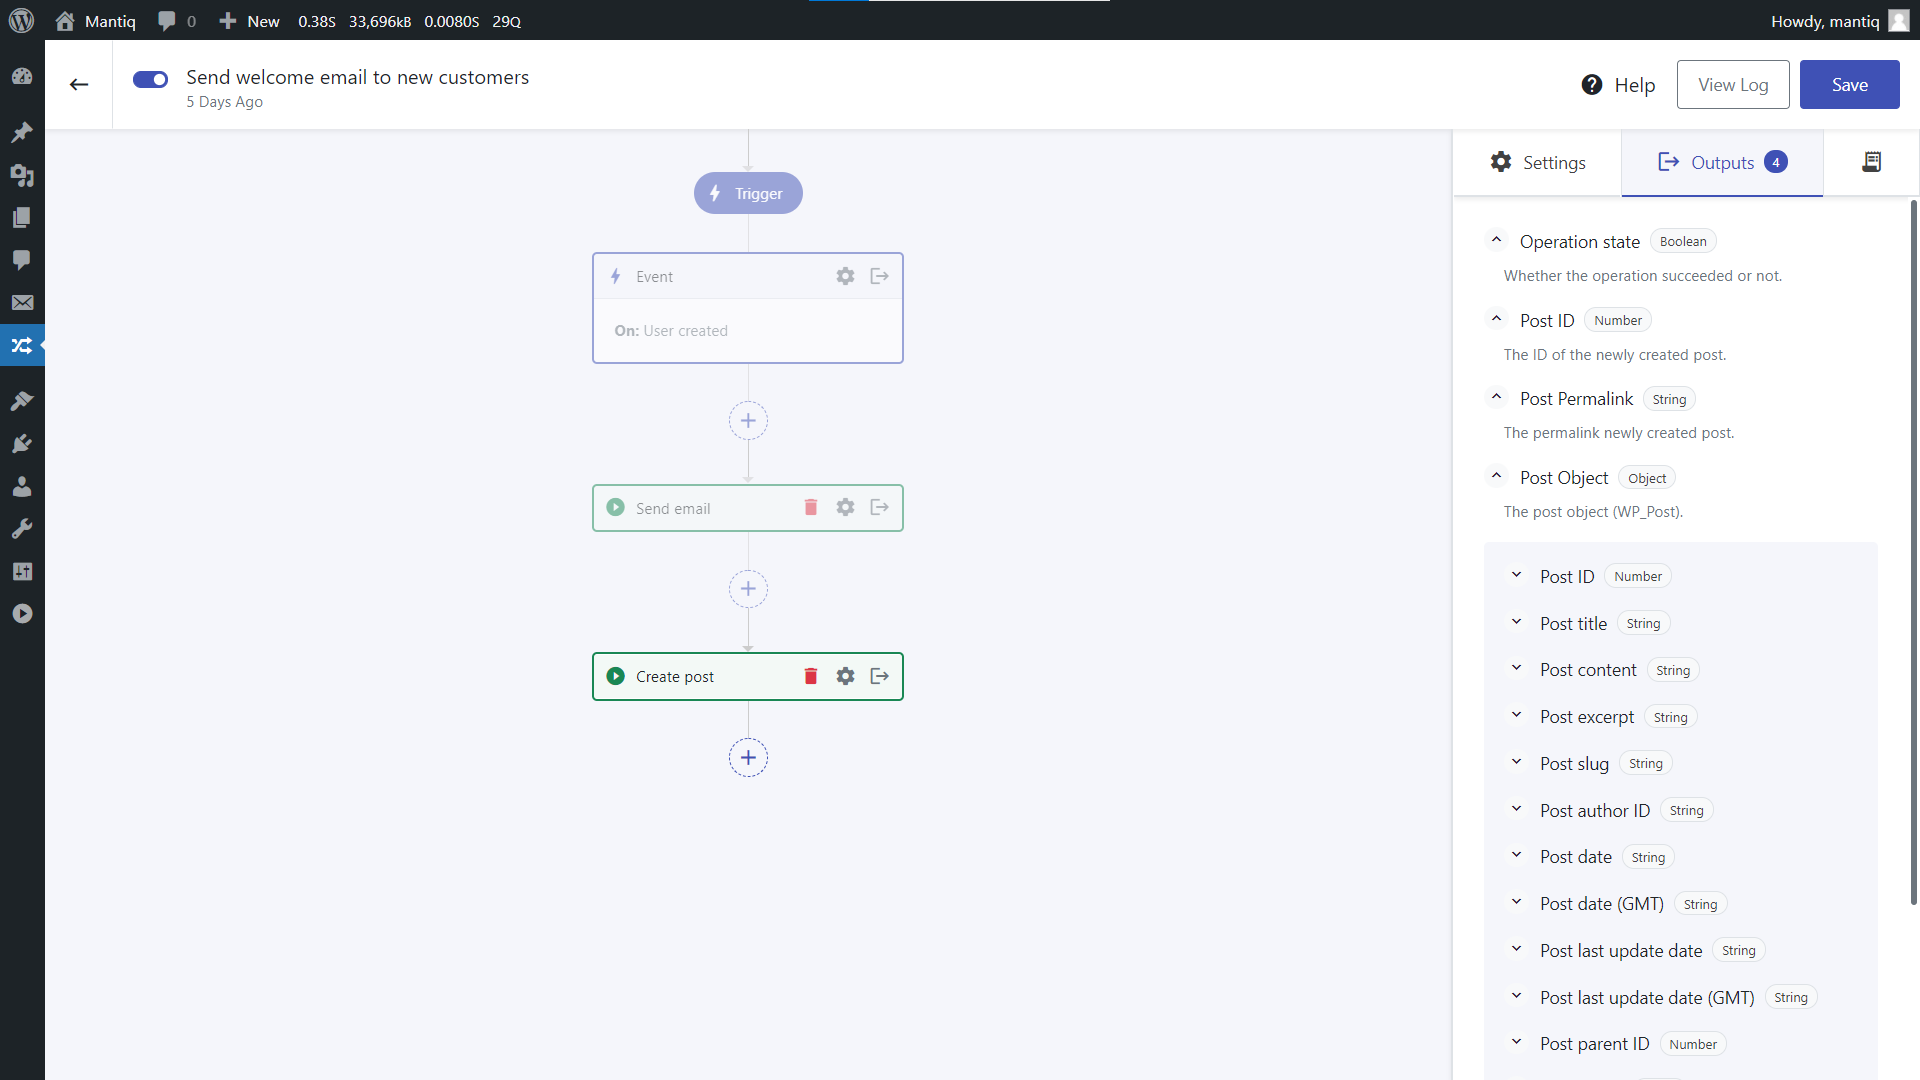Open the WordPress Plugins sidebar icon
This screenshot has width=1920, height=1080.
pos(22,444)
